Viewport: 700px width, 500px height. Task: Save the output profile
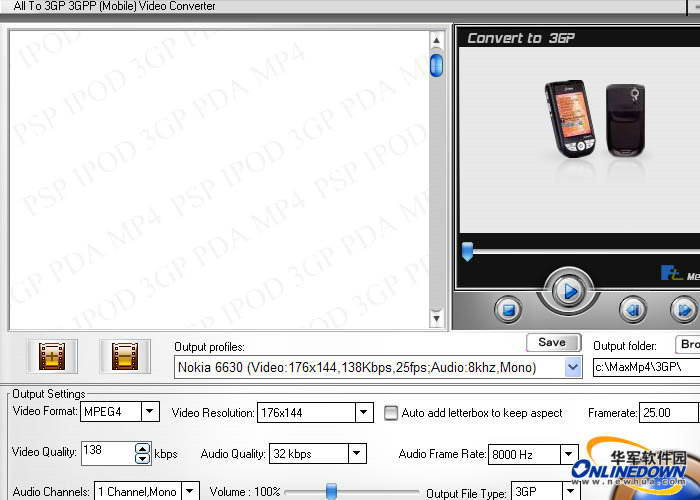[554, 342]
